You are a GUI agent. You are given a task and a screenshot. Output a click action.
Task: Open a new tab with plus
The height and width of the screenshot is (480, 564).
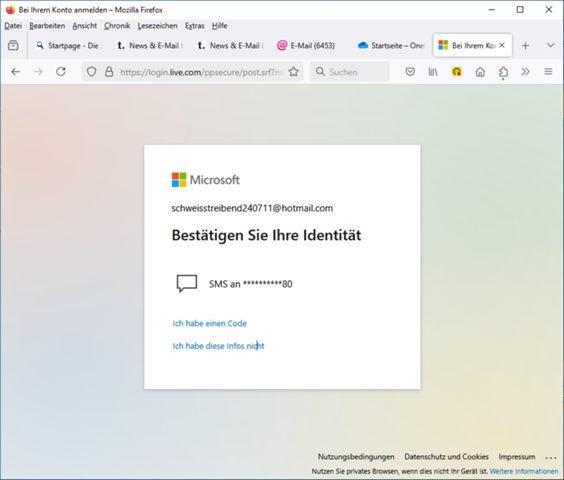[x=526, y=46]
